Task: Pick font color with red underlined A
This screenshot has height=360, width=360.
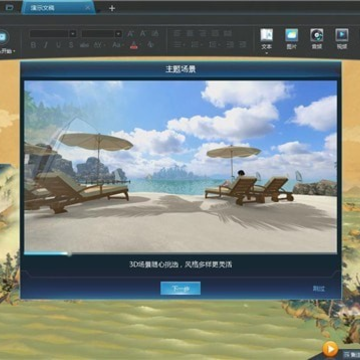Action: click(134, 45)
